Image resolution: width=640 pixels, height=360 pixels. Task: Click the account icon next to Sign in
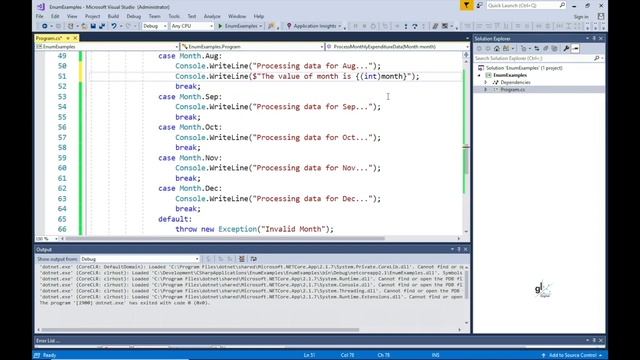pyautogui.click(x=601, y=16)
